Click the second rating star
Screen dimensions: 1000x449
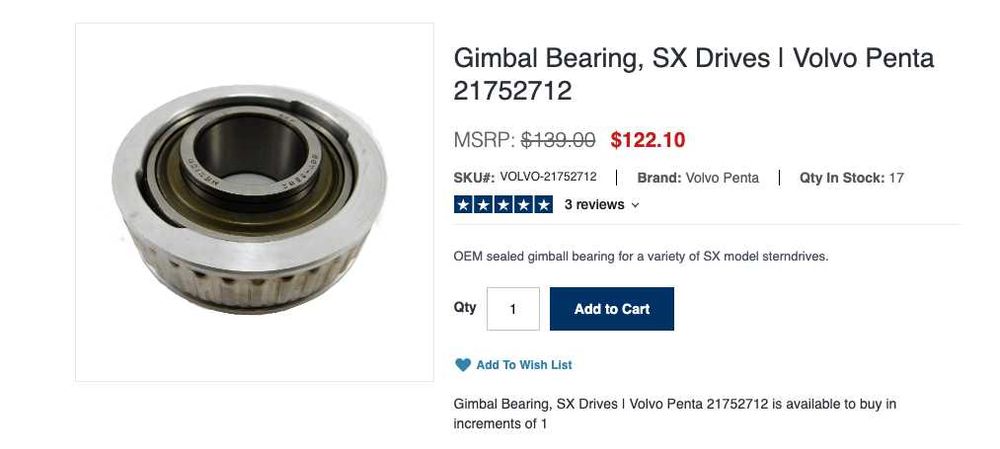(483, 205)
